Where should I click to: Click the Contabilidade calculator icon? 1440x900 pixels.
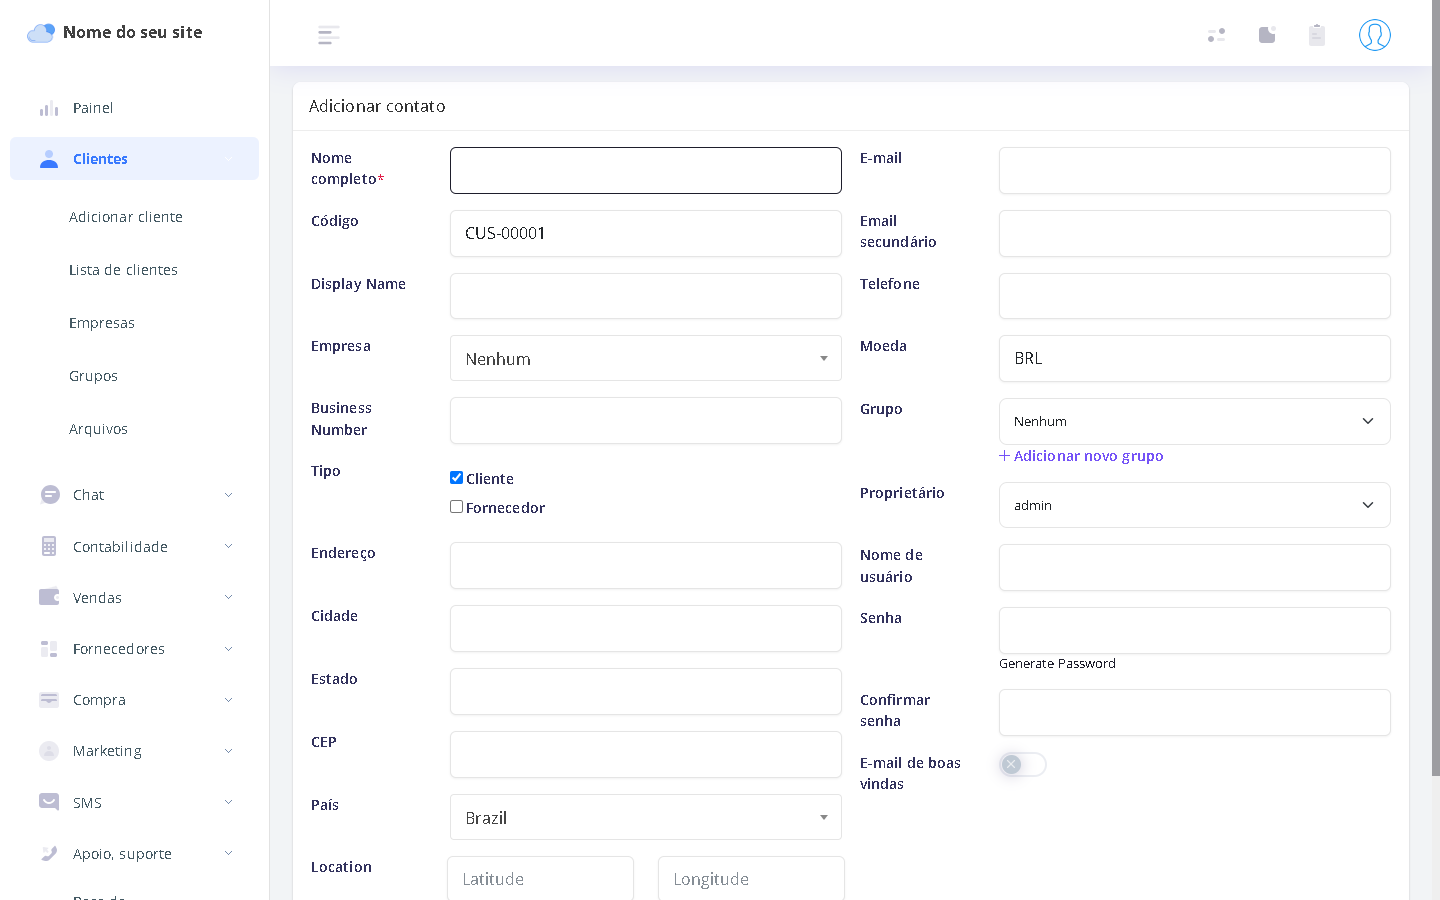coord(49,546)
